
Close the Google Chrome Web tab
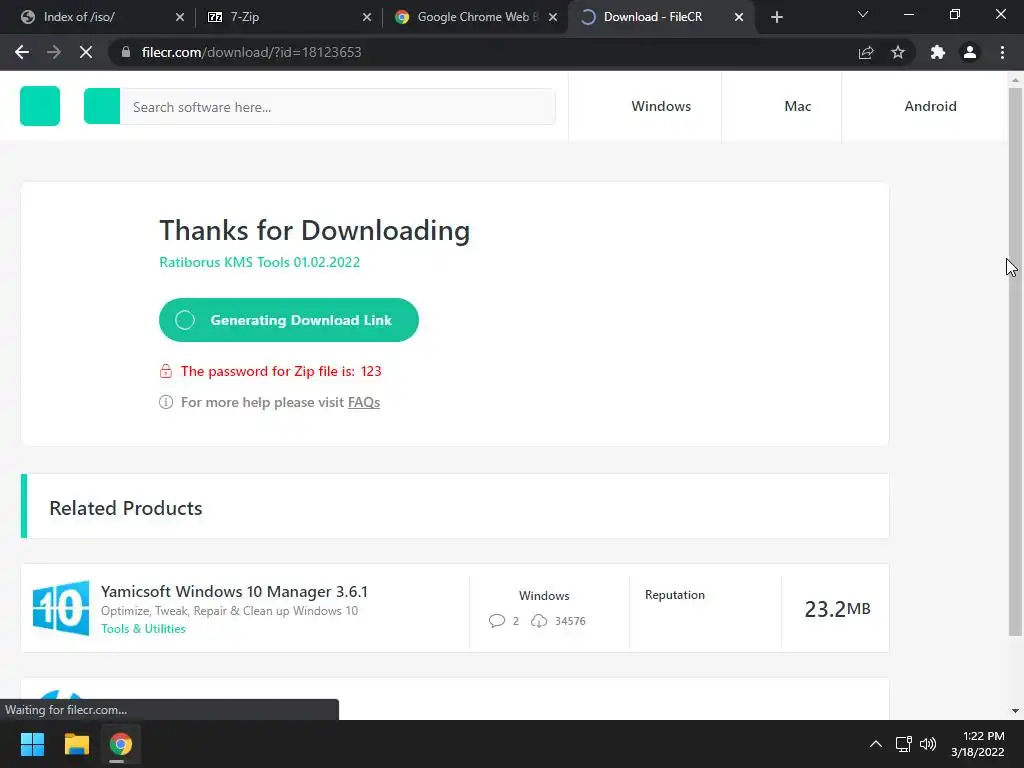coord(553,17)
